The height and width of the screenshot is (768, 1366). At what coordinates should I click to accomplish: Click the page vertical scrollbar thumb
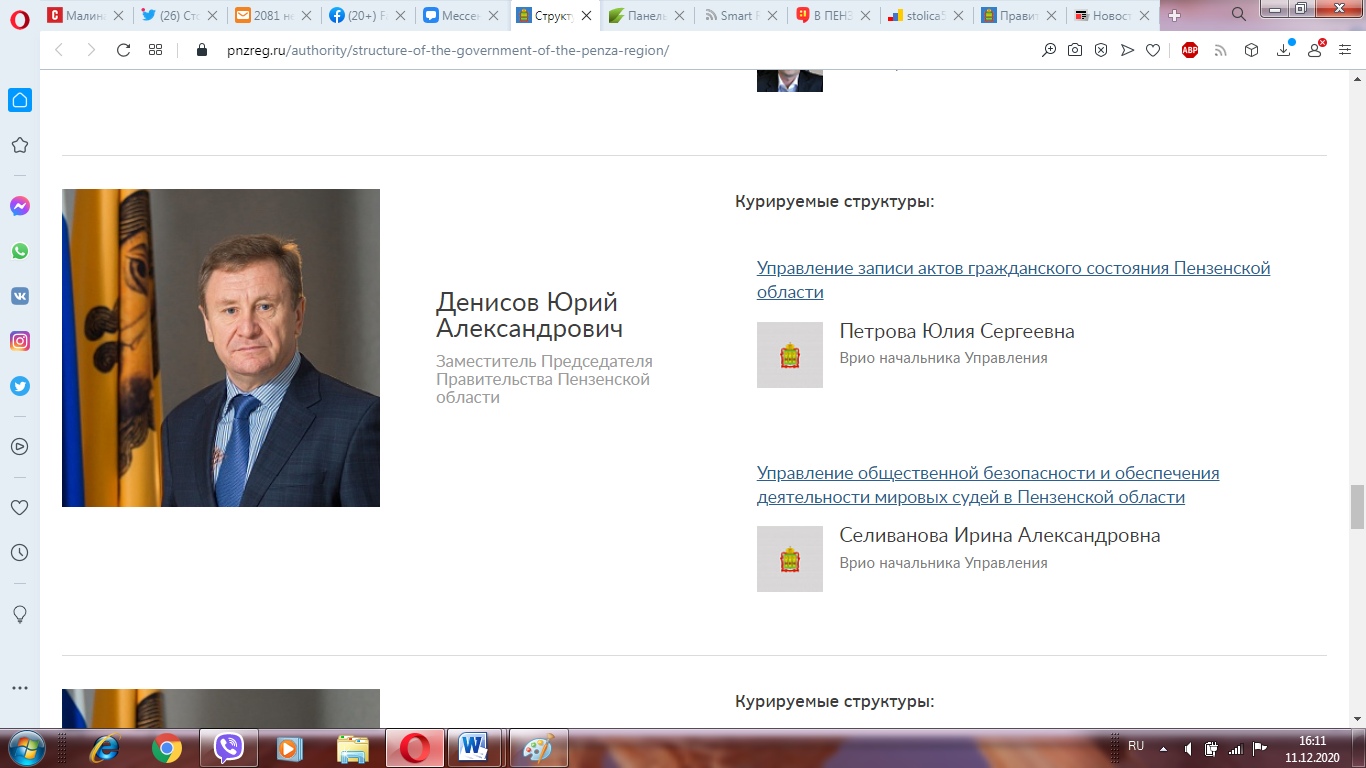tap(1357, 506)
